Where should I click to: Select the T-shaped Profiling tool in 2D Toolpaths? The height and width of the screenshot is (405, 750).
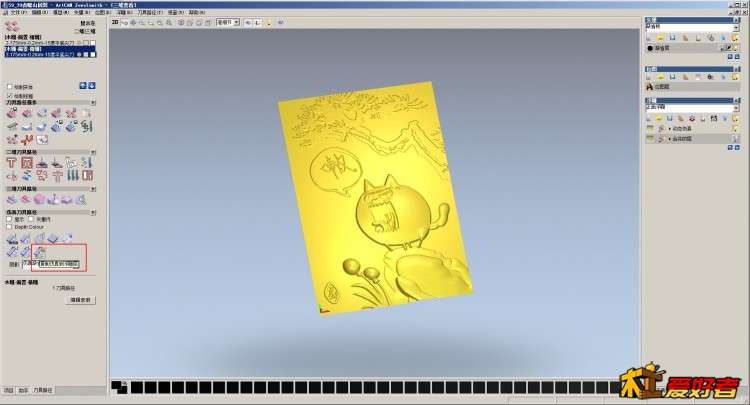click(11, 163)
